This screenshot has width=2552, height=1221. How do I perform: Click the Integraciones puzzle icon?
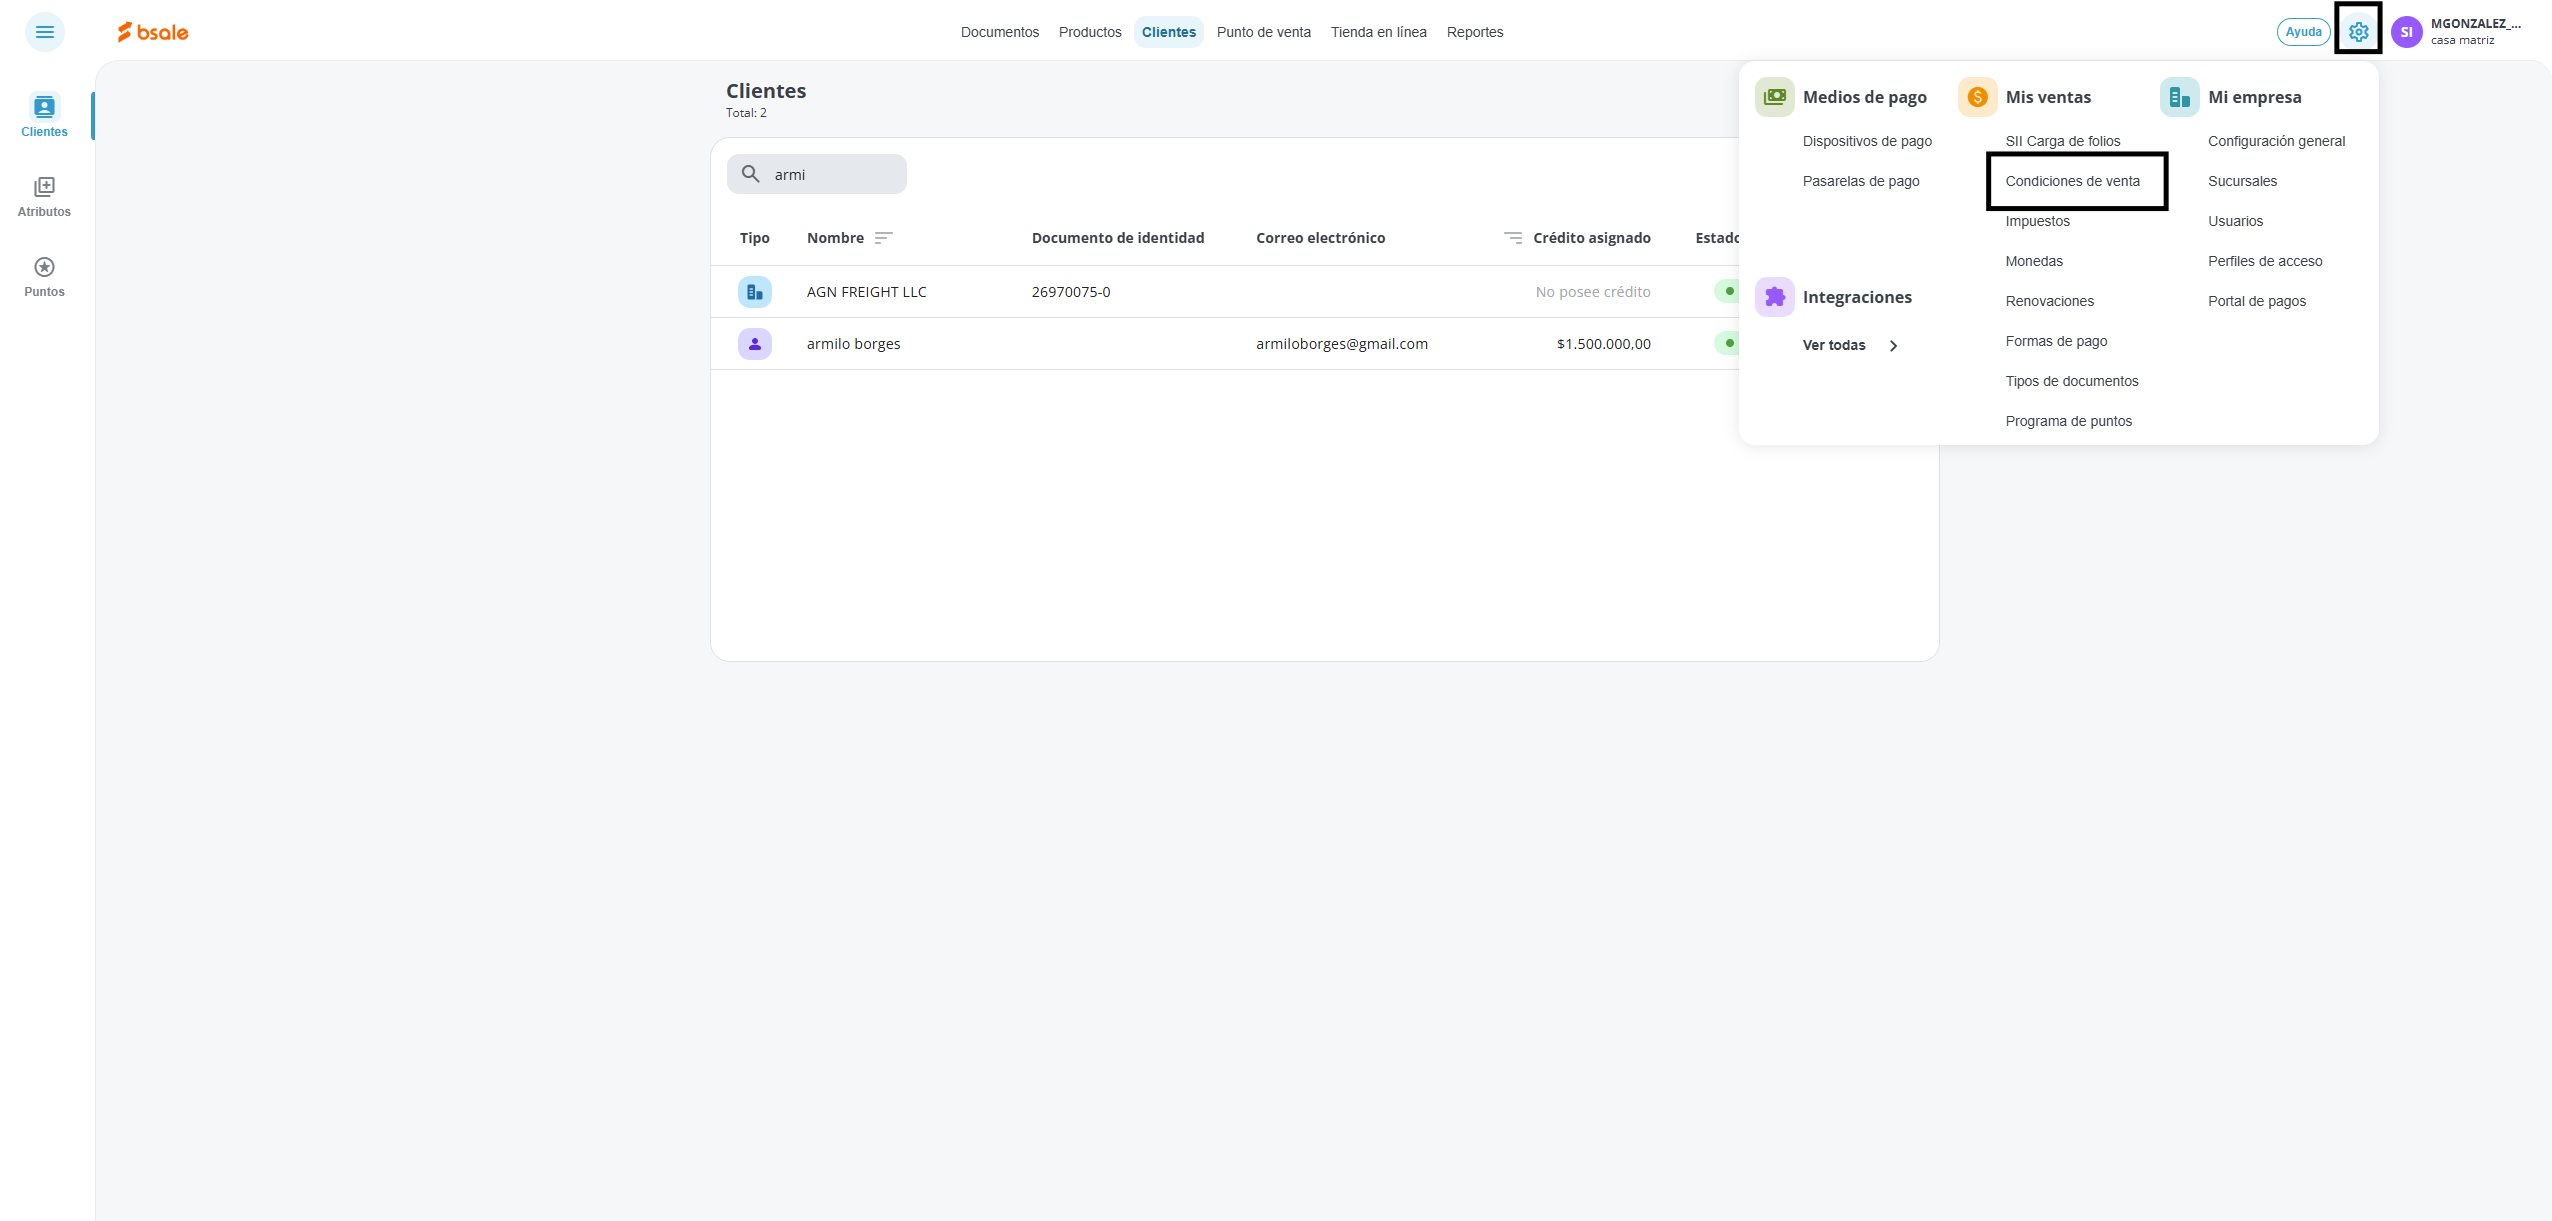(1774, 297)
